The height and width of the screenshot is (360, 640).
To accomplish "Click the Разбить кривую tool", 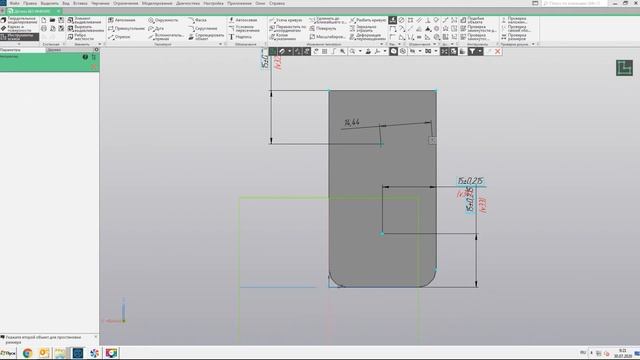I will click(x=368, y=20).
